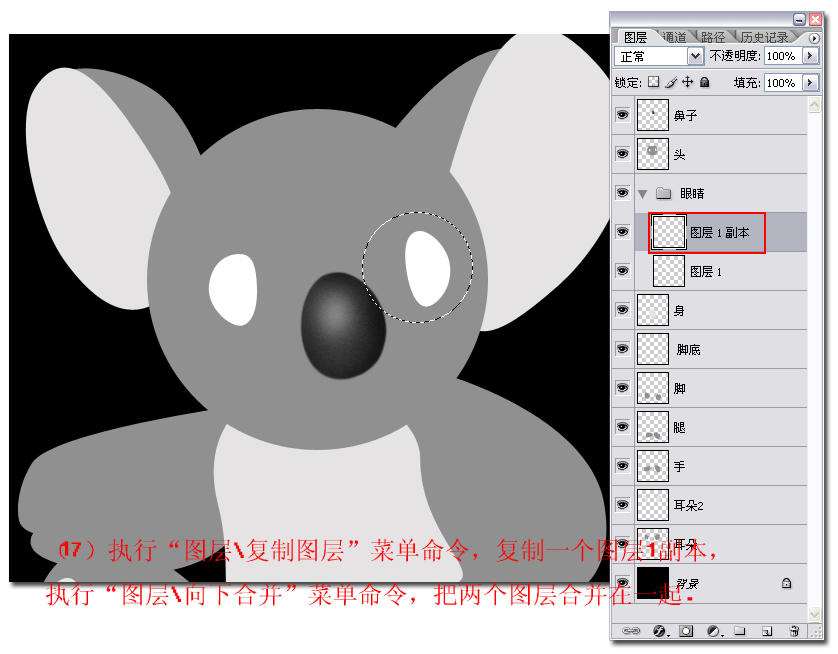
Task: Hide the 图层 1 layer
Action: tap(623, 270)
